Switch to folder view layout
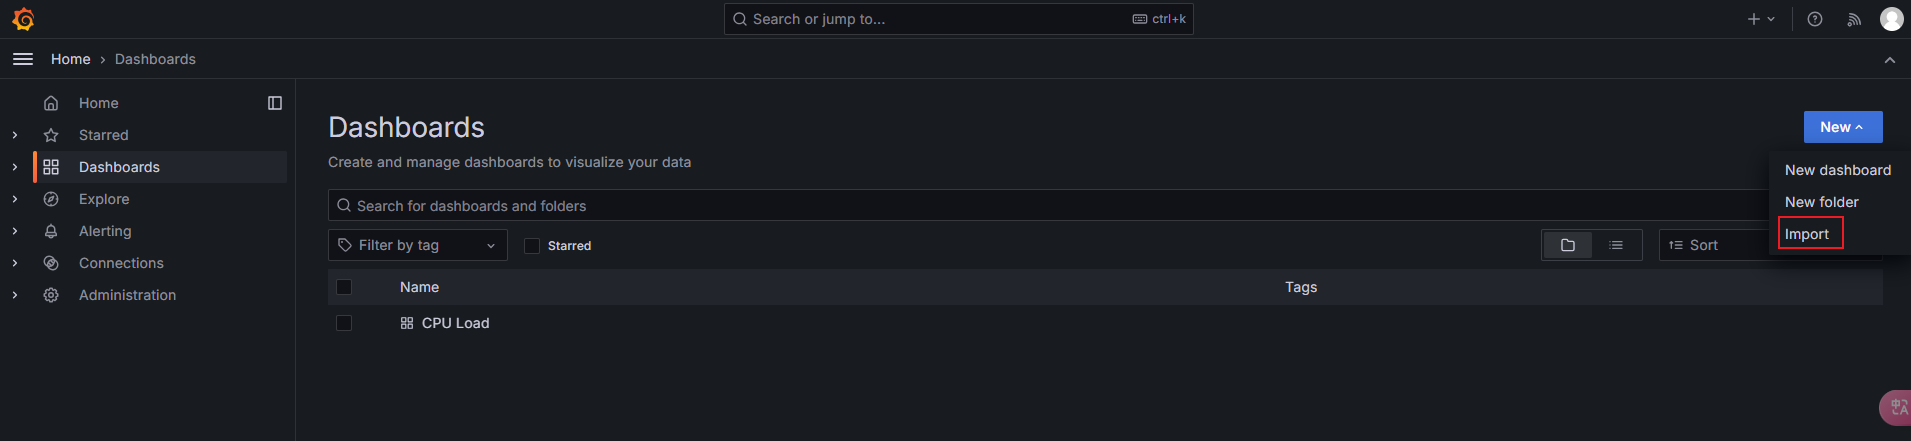 pyautogui.click(x=1568, y=245)
